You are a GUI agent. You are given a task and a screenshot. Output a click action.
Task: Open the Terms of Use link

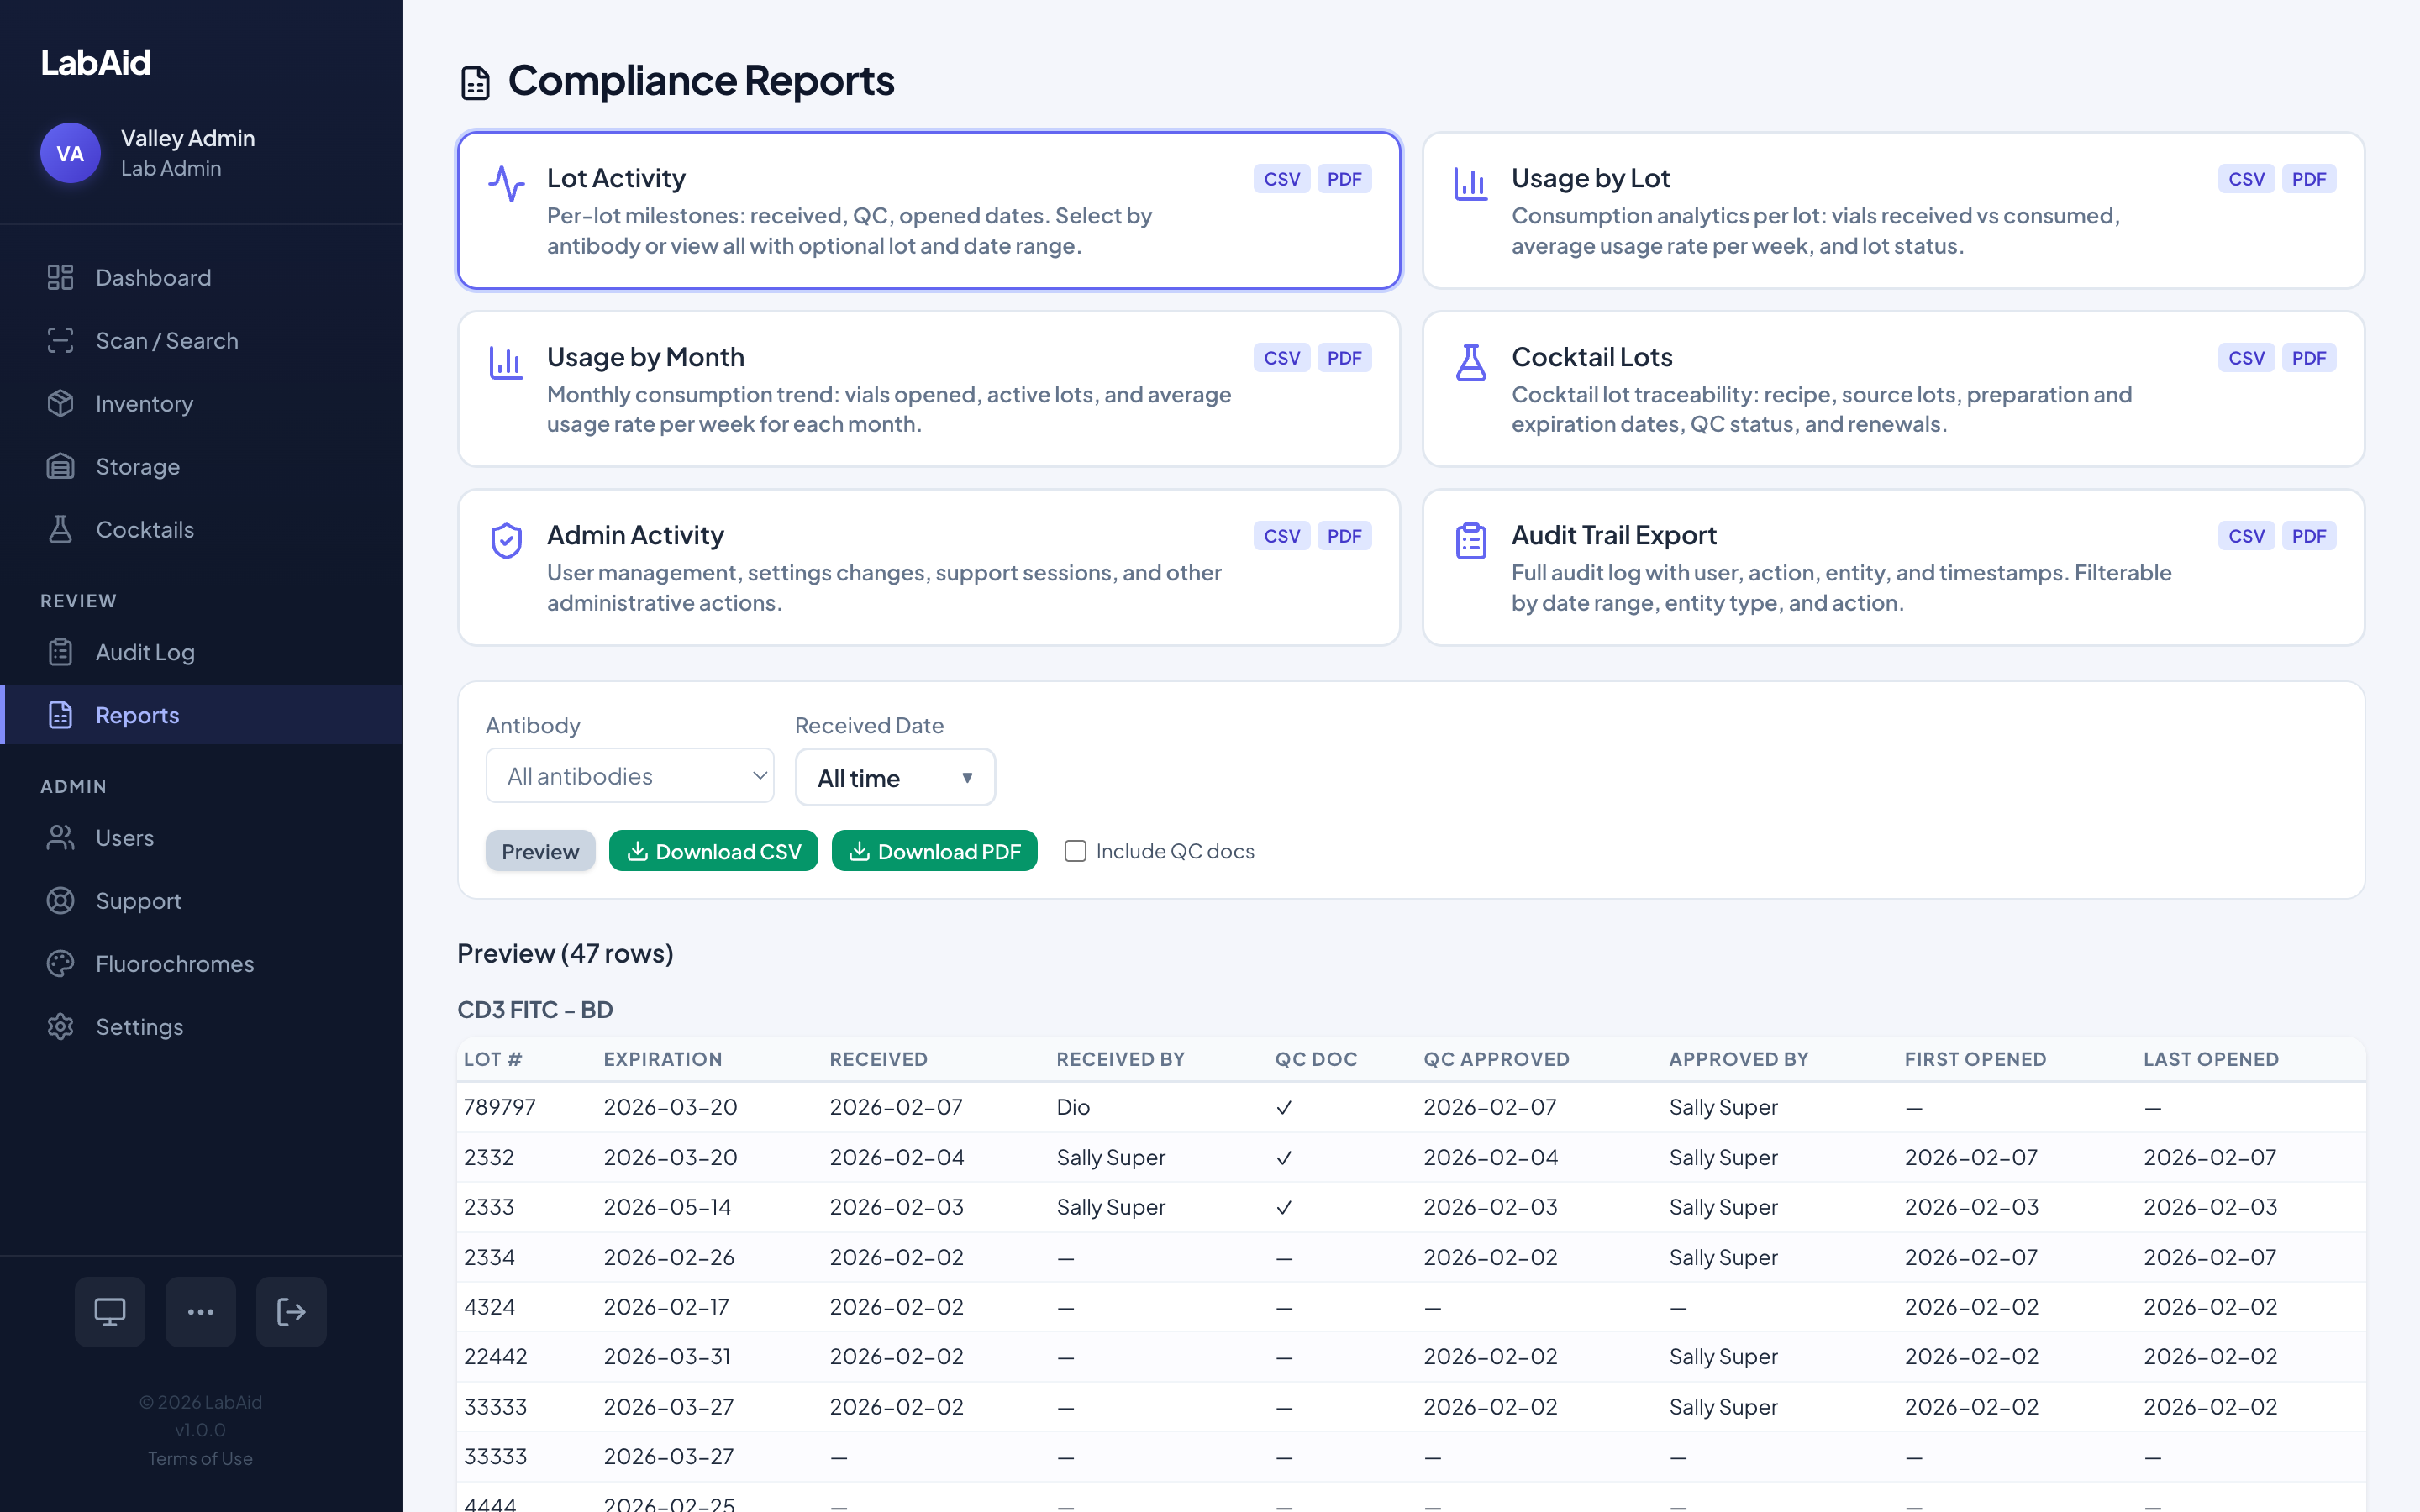coord(200,1458)
